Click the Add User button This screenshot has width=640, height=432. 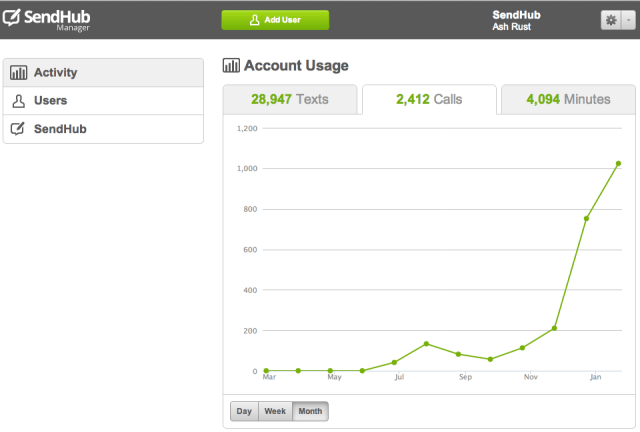275,20
